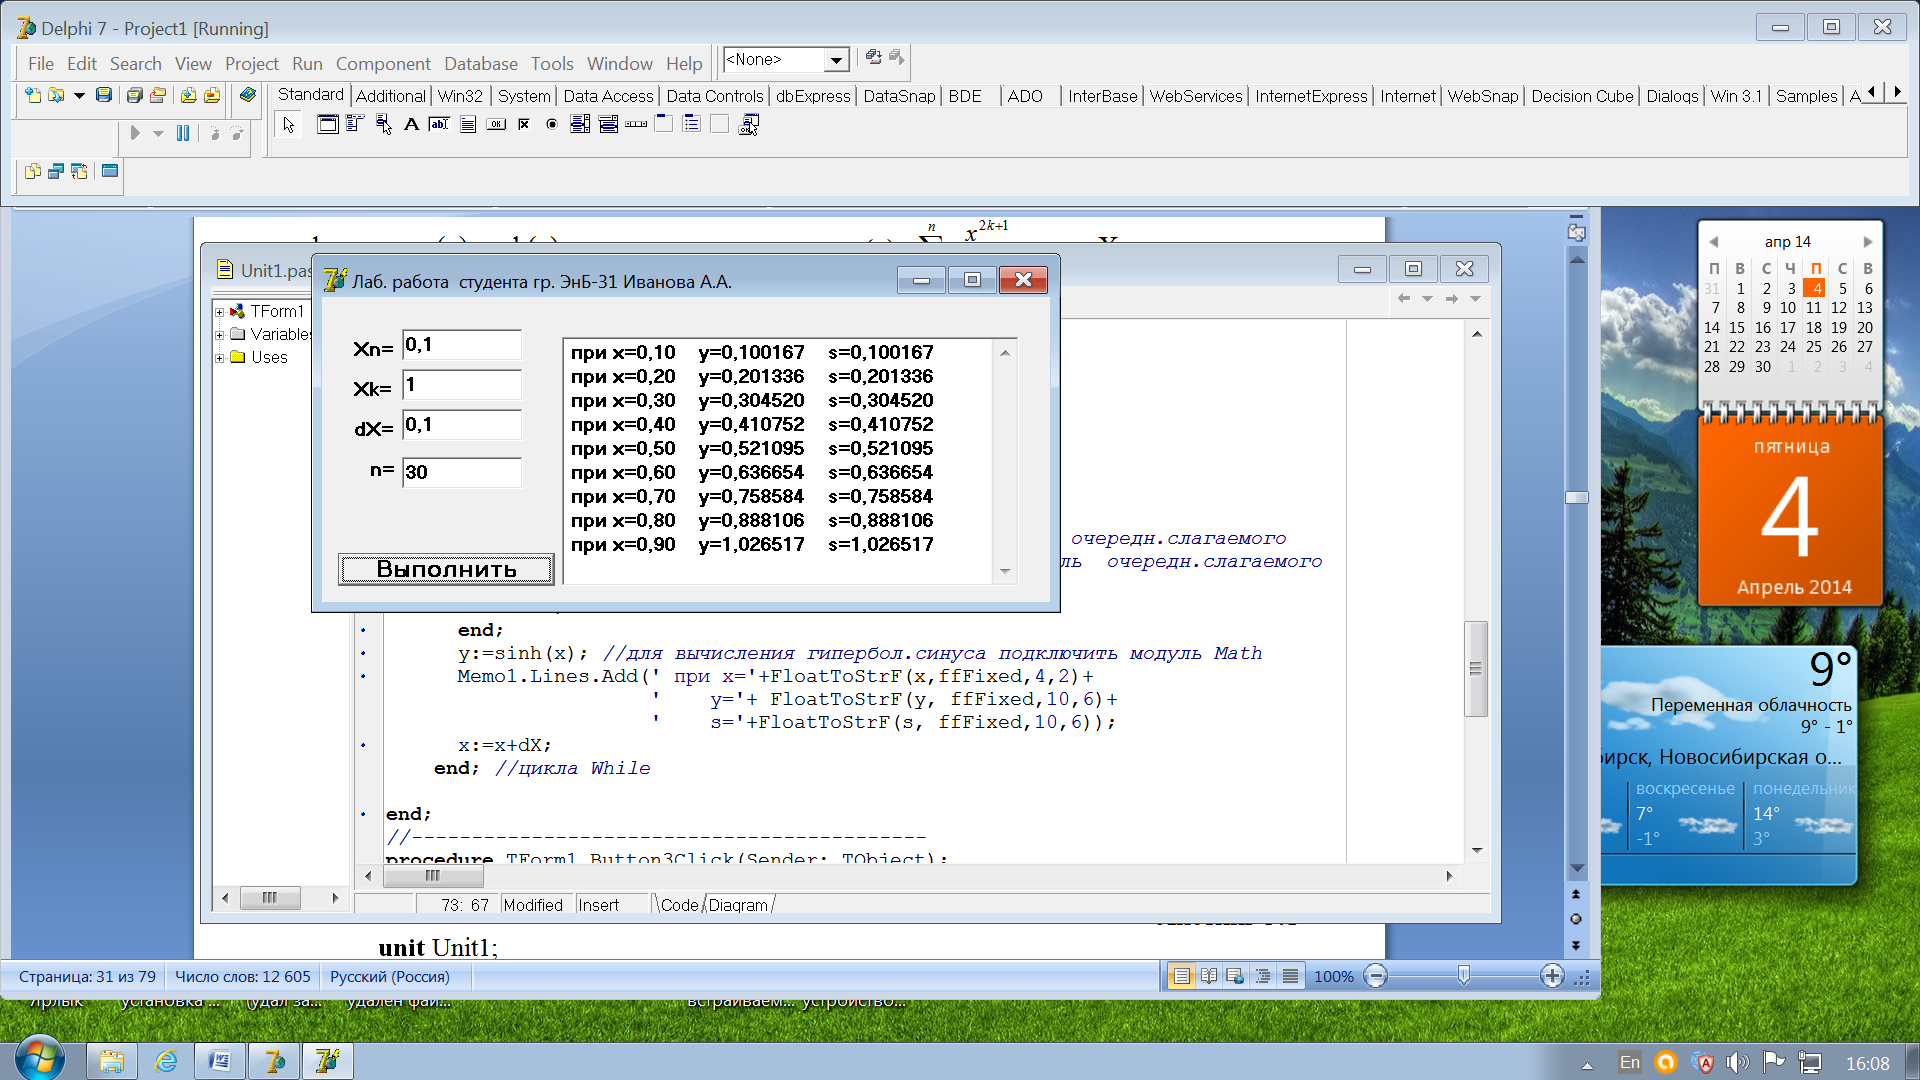Click the Help contents book icon

click(248, 95)
